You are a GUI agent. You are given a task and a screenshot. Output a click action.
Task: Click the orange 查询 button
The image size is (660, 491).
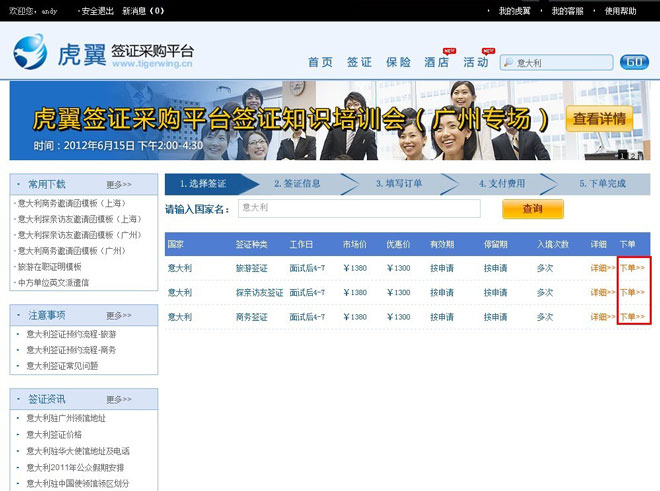tap(533, 209)
